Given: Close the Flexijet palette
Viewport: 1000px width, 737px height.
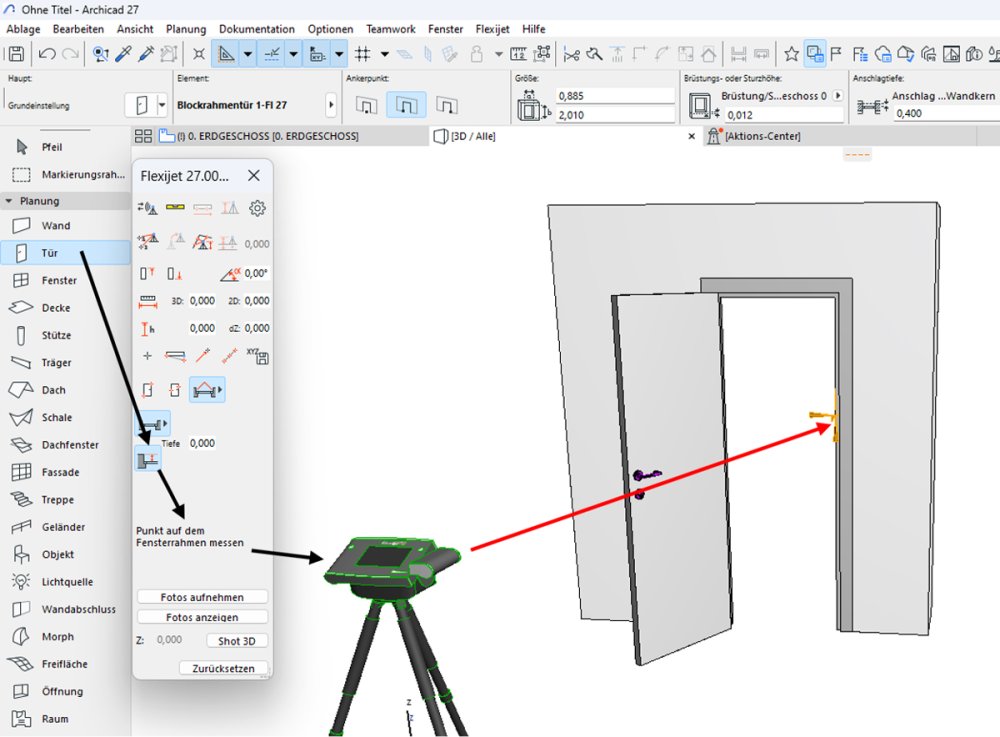Looking at the screenshot, I should coord(254,176).
